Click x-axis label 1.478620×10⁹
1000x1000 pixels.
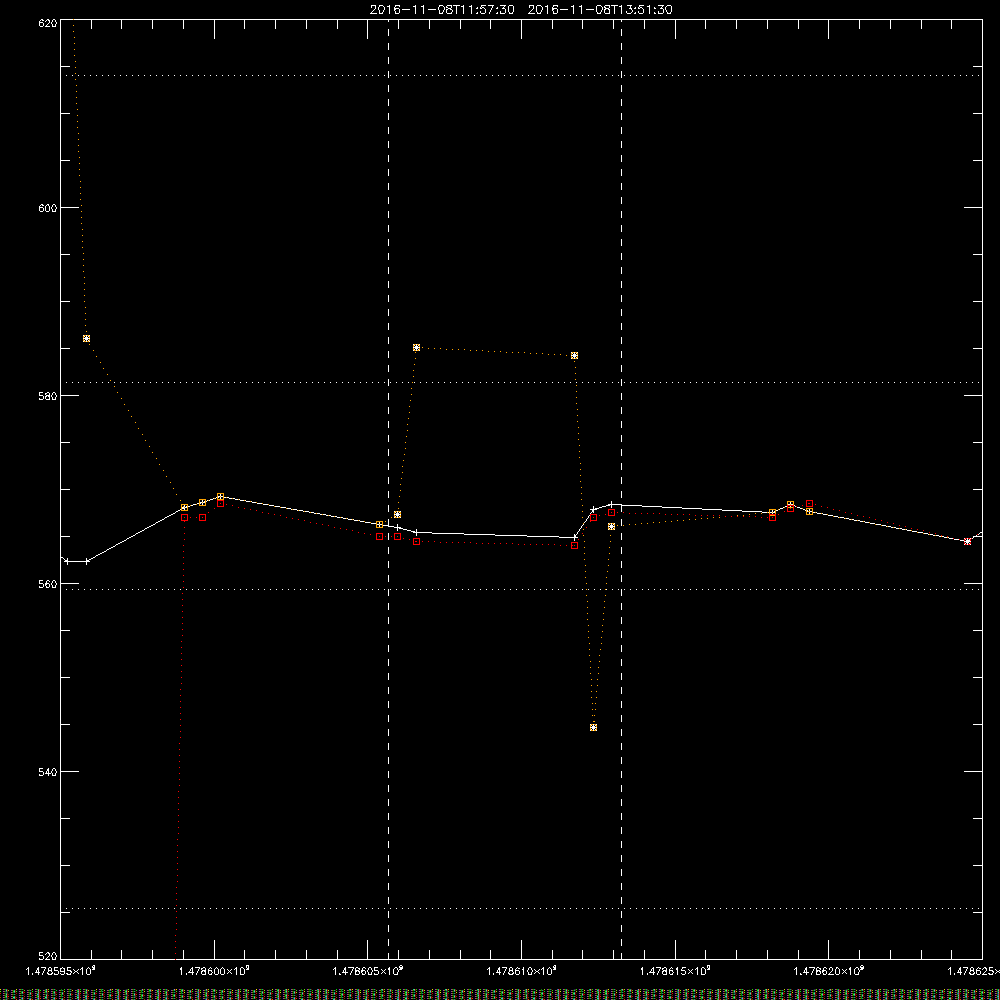(828, 971)
